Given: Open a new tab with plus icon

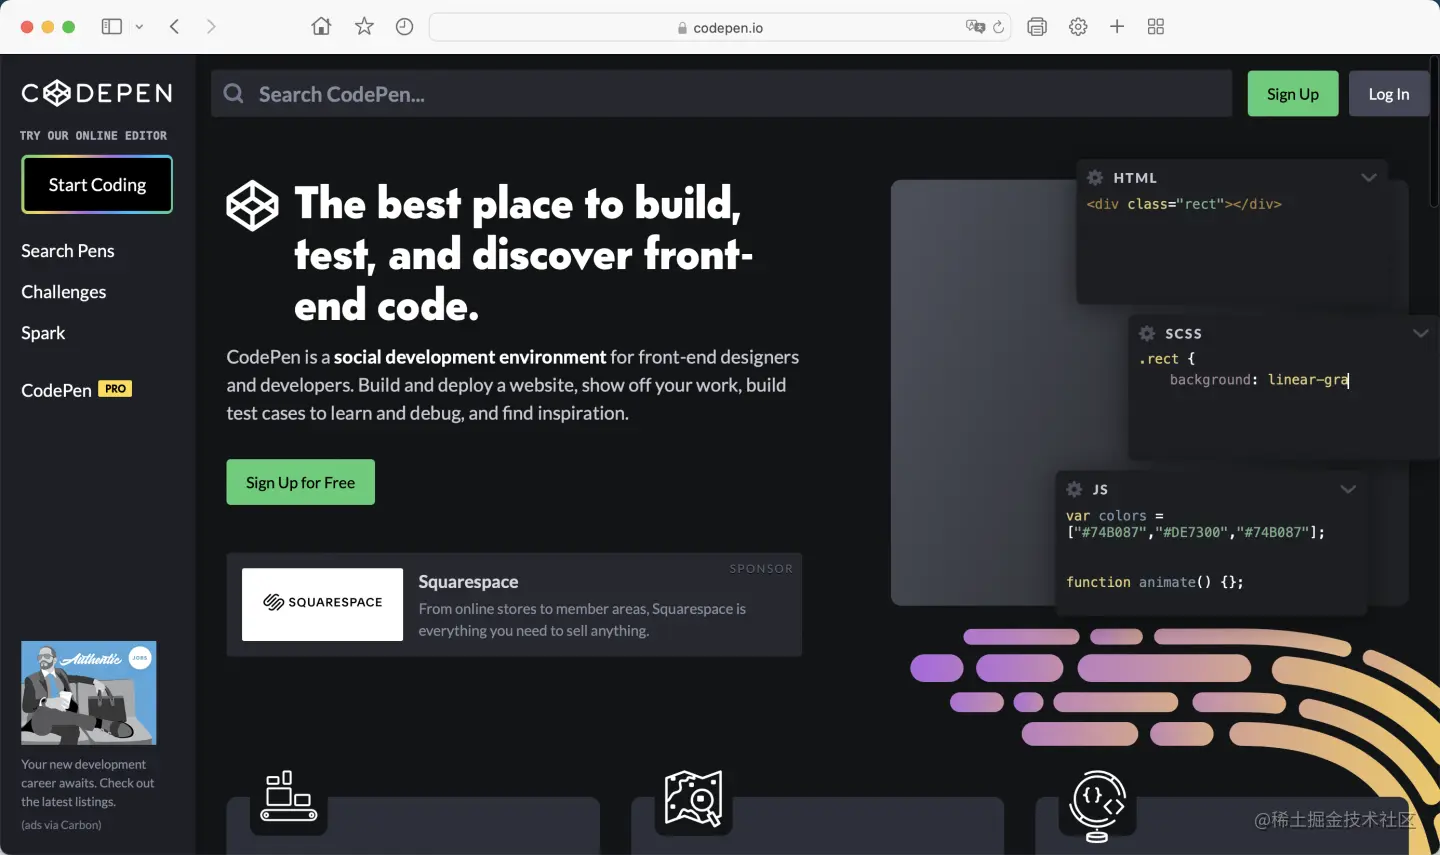Looking at the screenshot, I should pyautogui.click(x=1117, y=27).
